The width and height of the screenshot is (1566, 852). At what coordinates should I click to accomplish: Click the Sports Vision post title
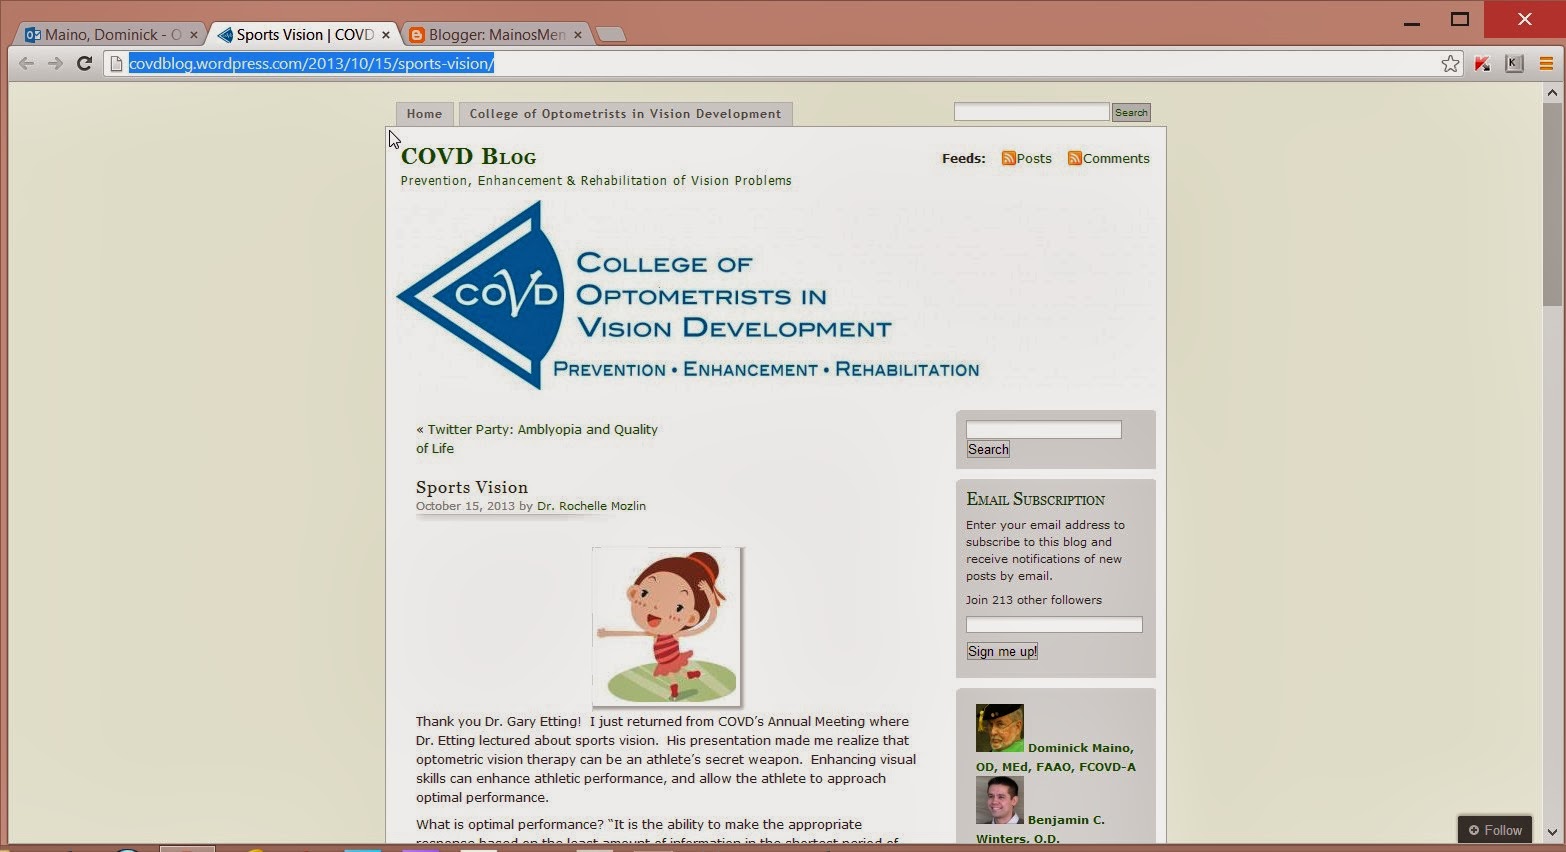click(x=472, y=487)
